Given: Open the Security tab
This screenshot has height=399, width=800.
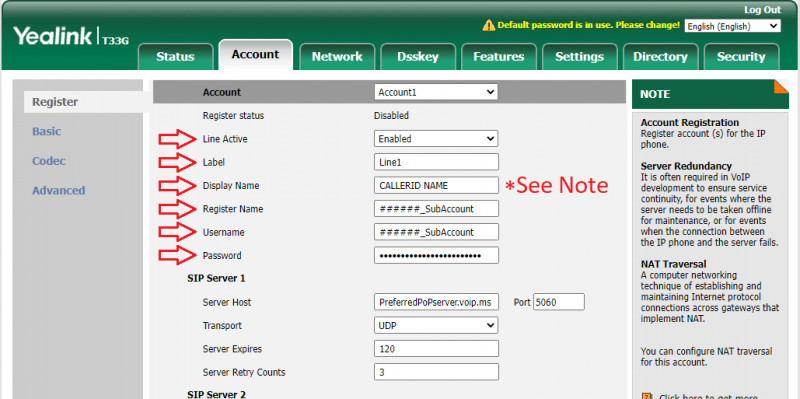Looking at the screenshot, I should point(741,57).
